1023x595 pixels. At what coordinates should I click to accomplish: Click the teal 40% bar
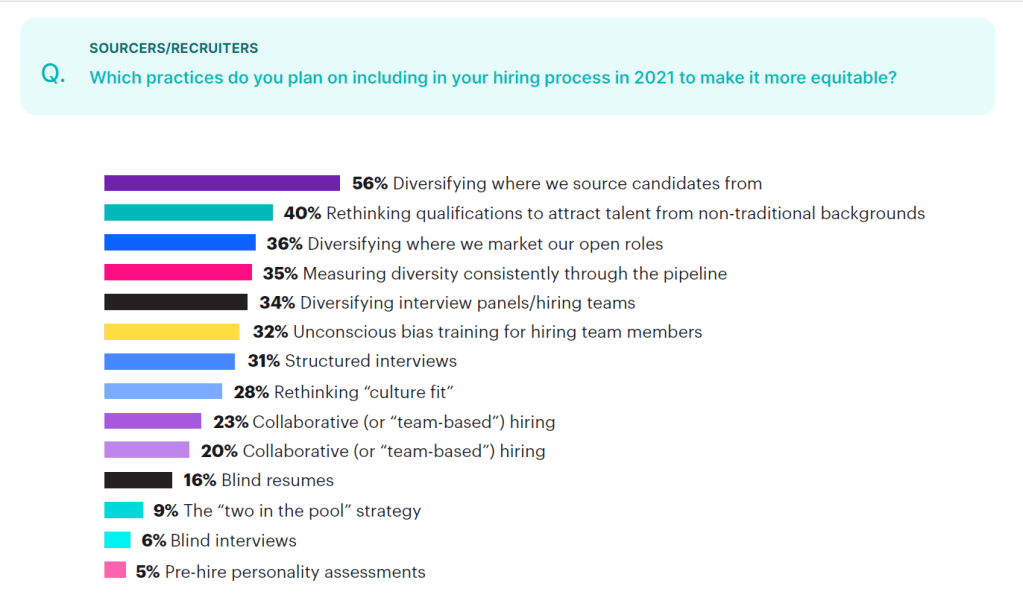click(188, 213)
